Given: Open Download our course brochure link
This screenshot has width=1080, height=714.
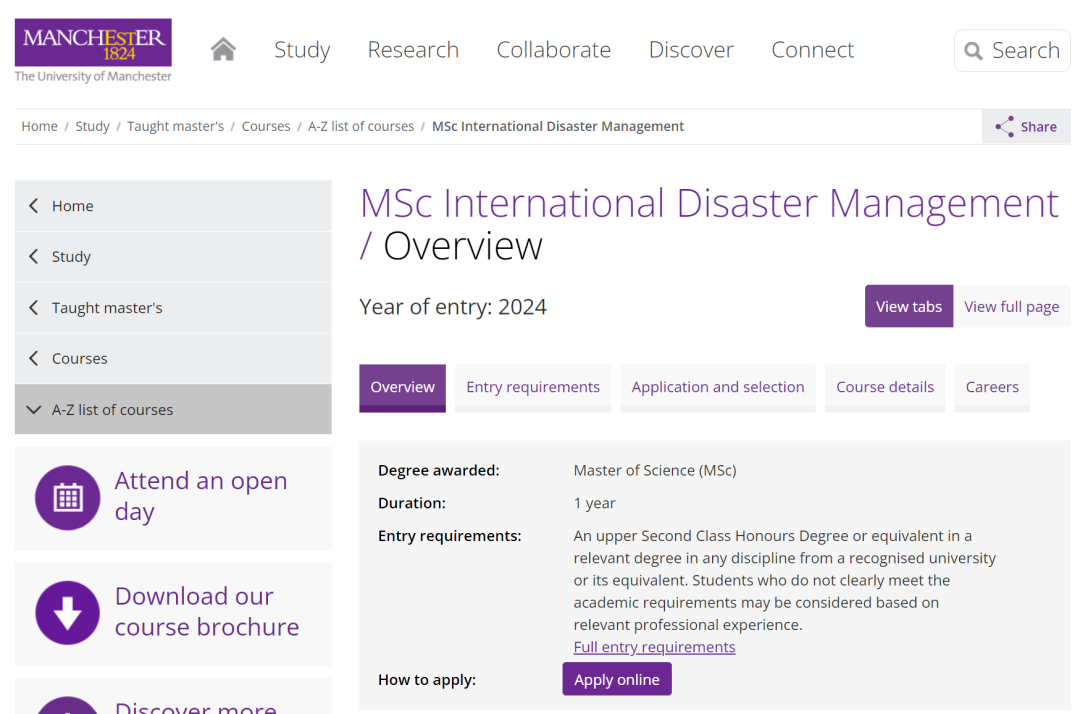Looking at the screenshot, I should click(207, 611).
